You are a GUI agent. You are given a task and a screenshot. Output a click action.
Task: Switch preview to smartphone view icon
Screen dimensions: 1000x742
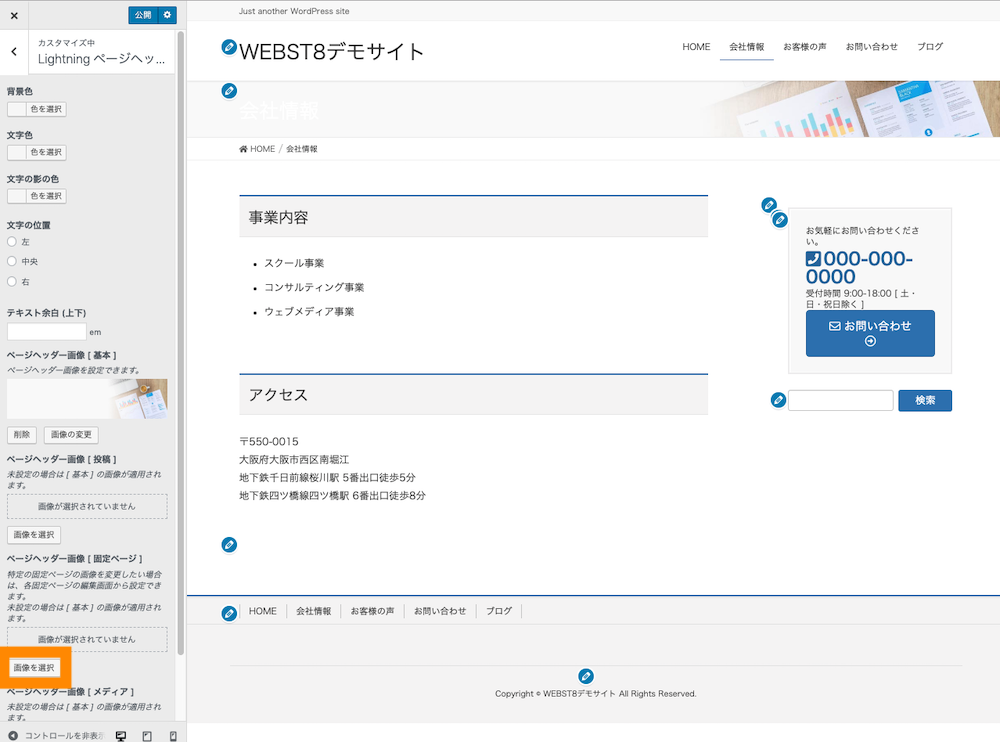pyautogui.click(x=172, y=735)
